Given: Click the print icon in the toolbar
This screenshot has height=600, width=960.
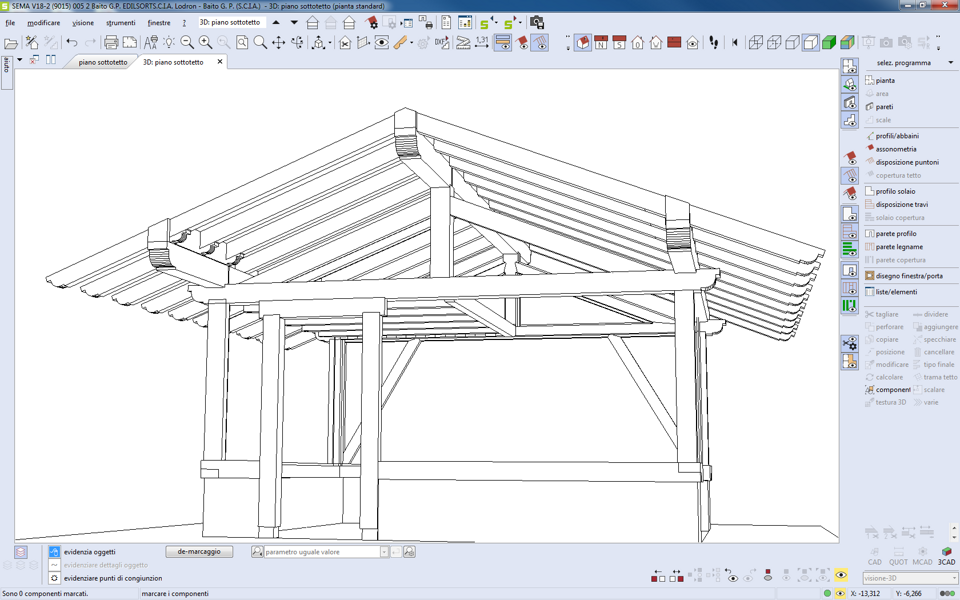Looking at the screenshot, I should tap(111, 43).
